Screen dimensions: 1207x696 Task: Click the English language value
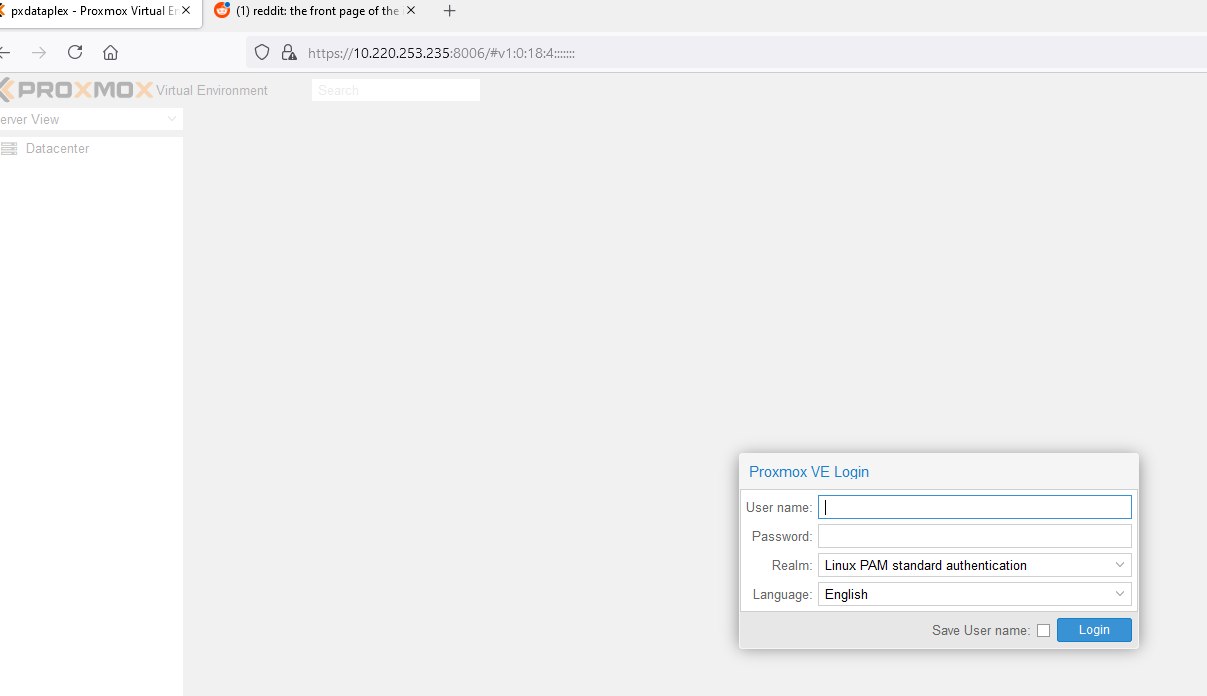pos(846,594)
